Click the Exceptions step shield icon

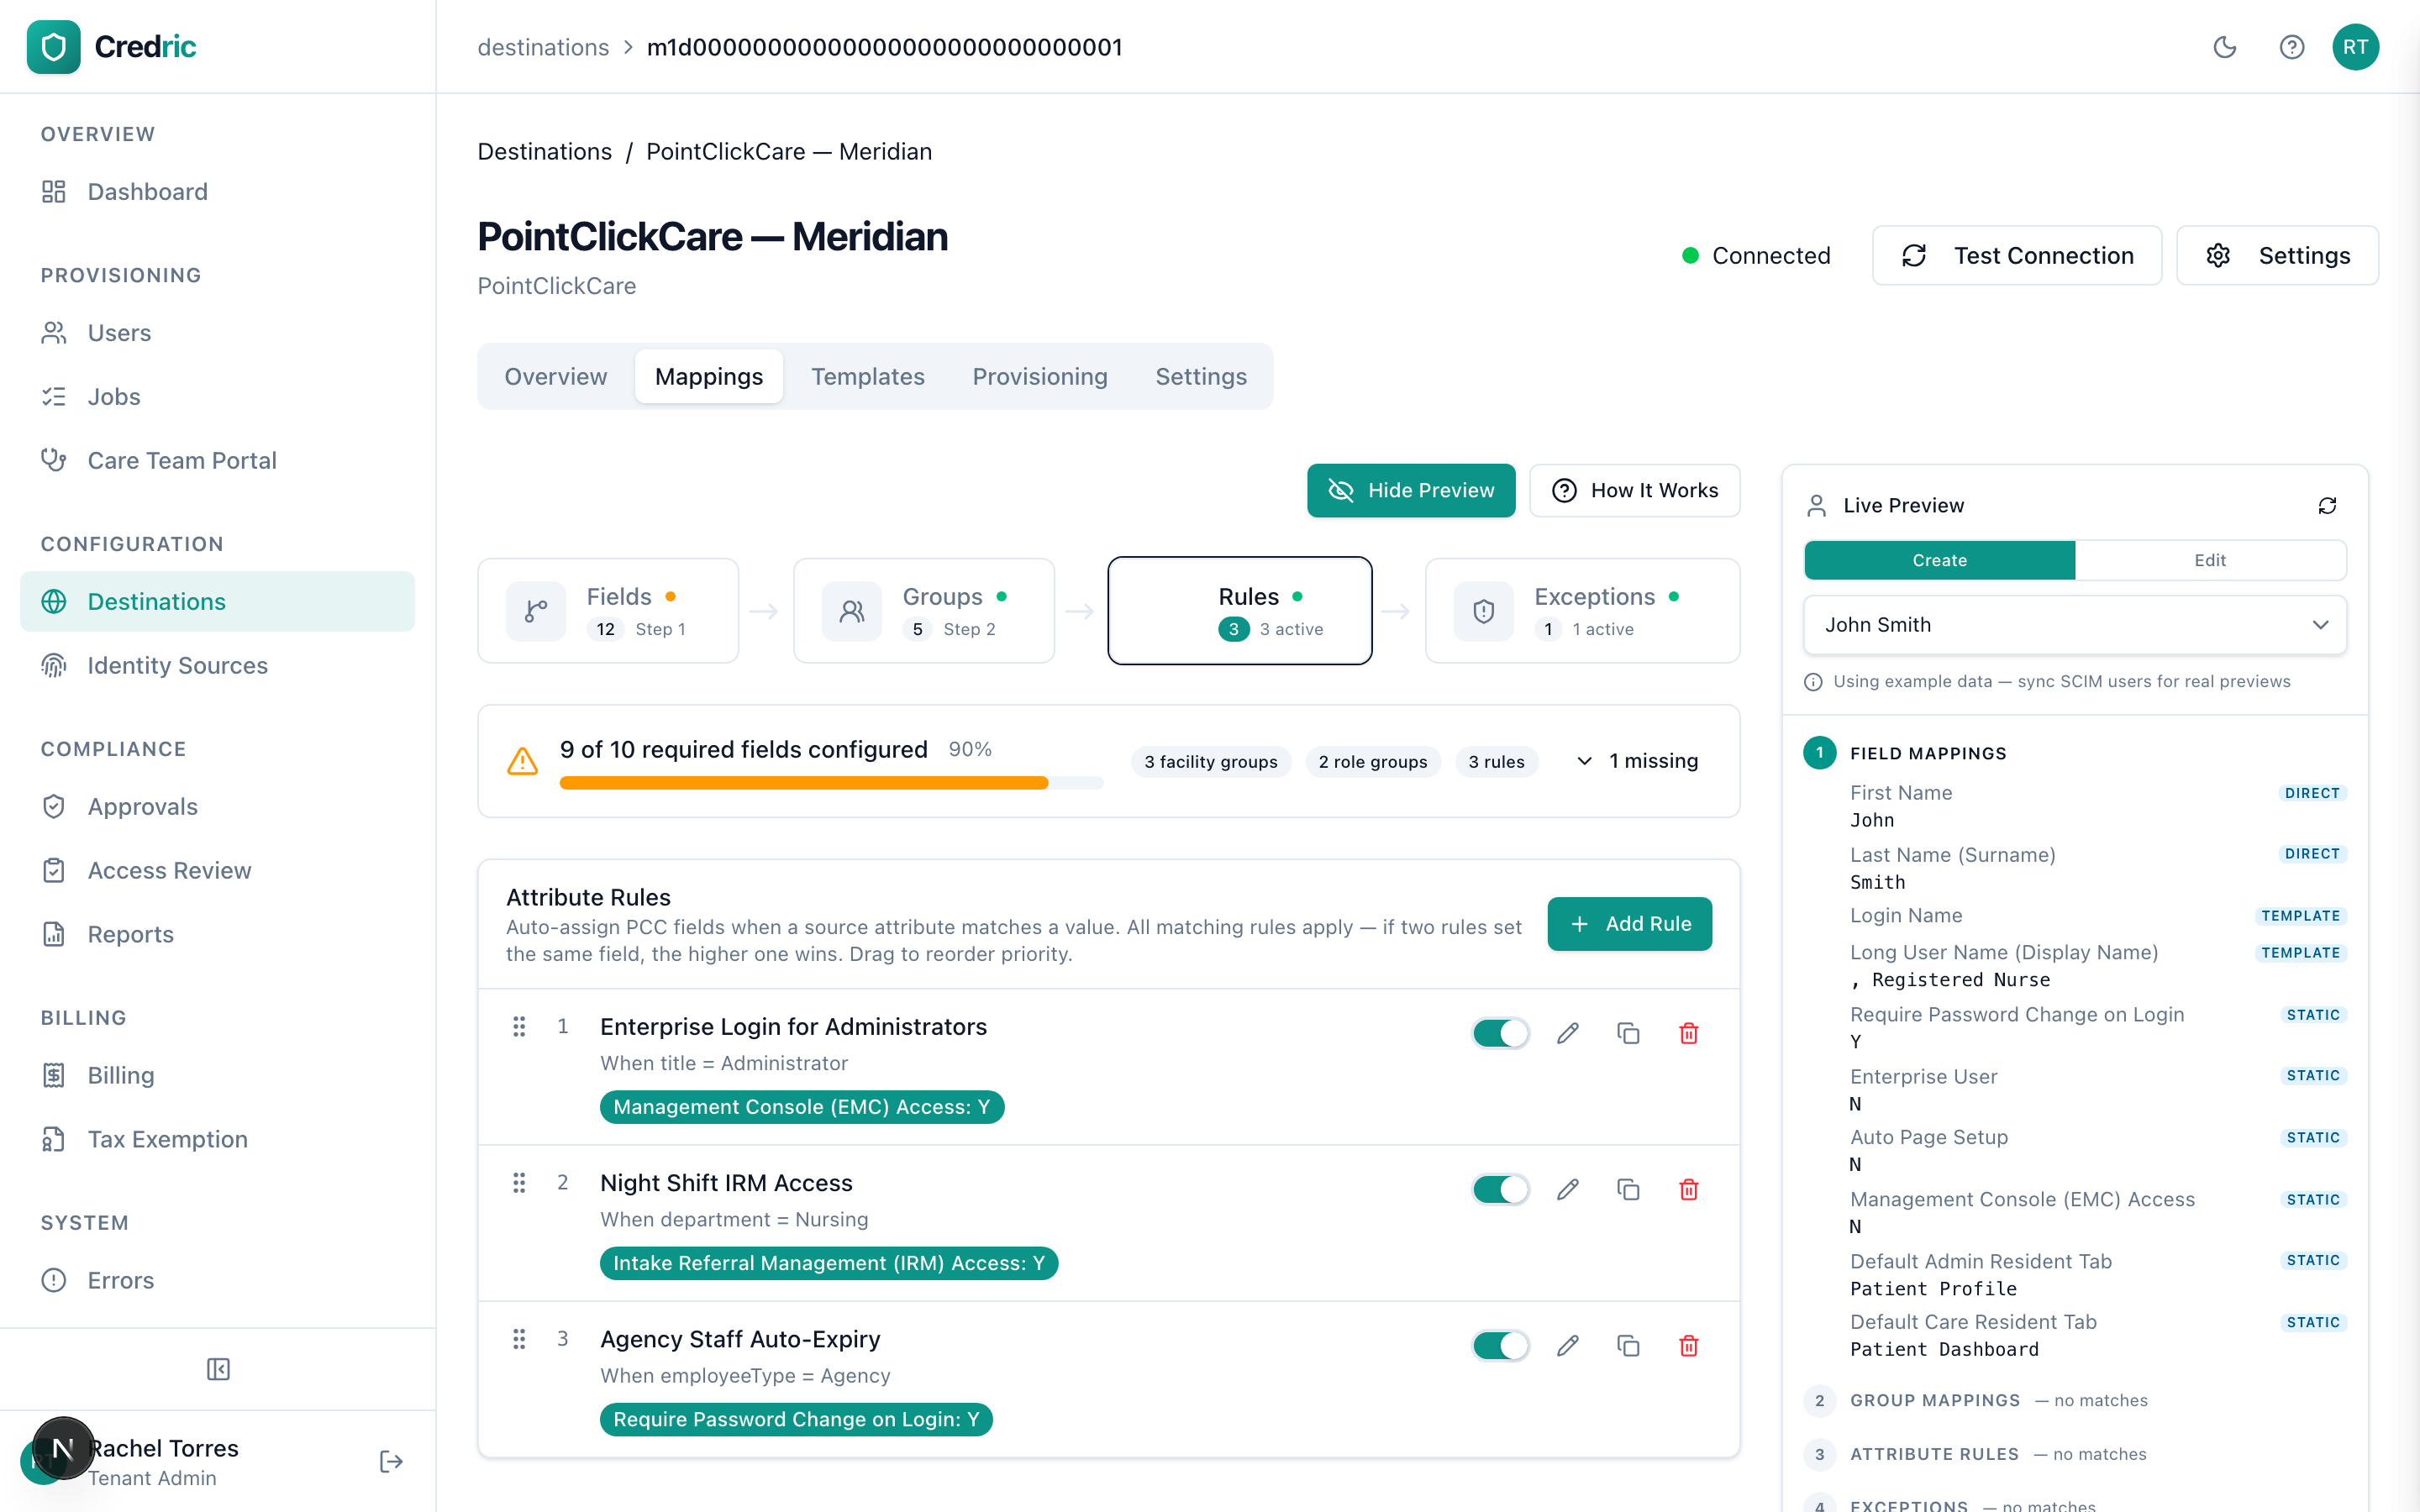(1484, 611)
